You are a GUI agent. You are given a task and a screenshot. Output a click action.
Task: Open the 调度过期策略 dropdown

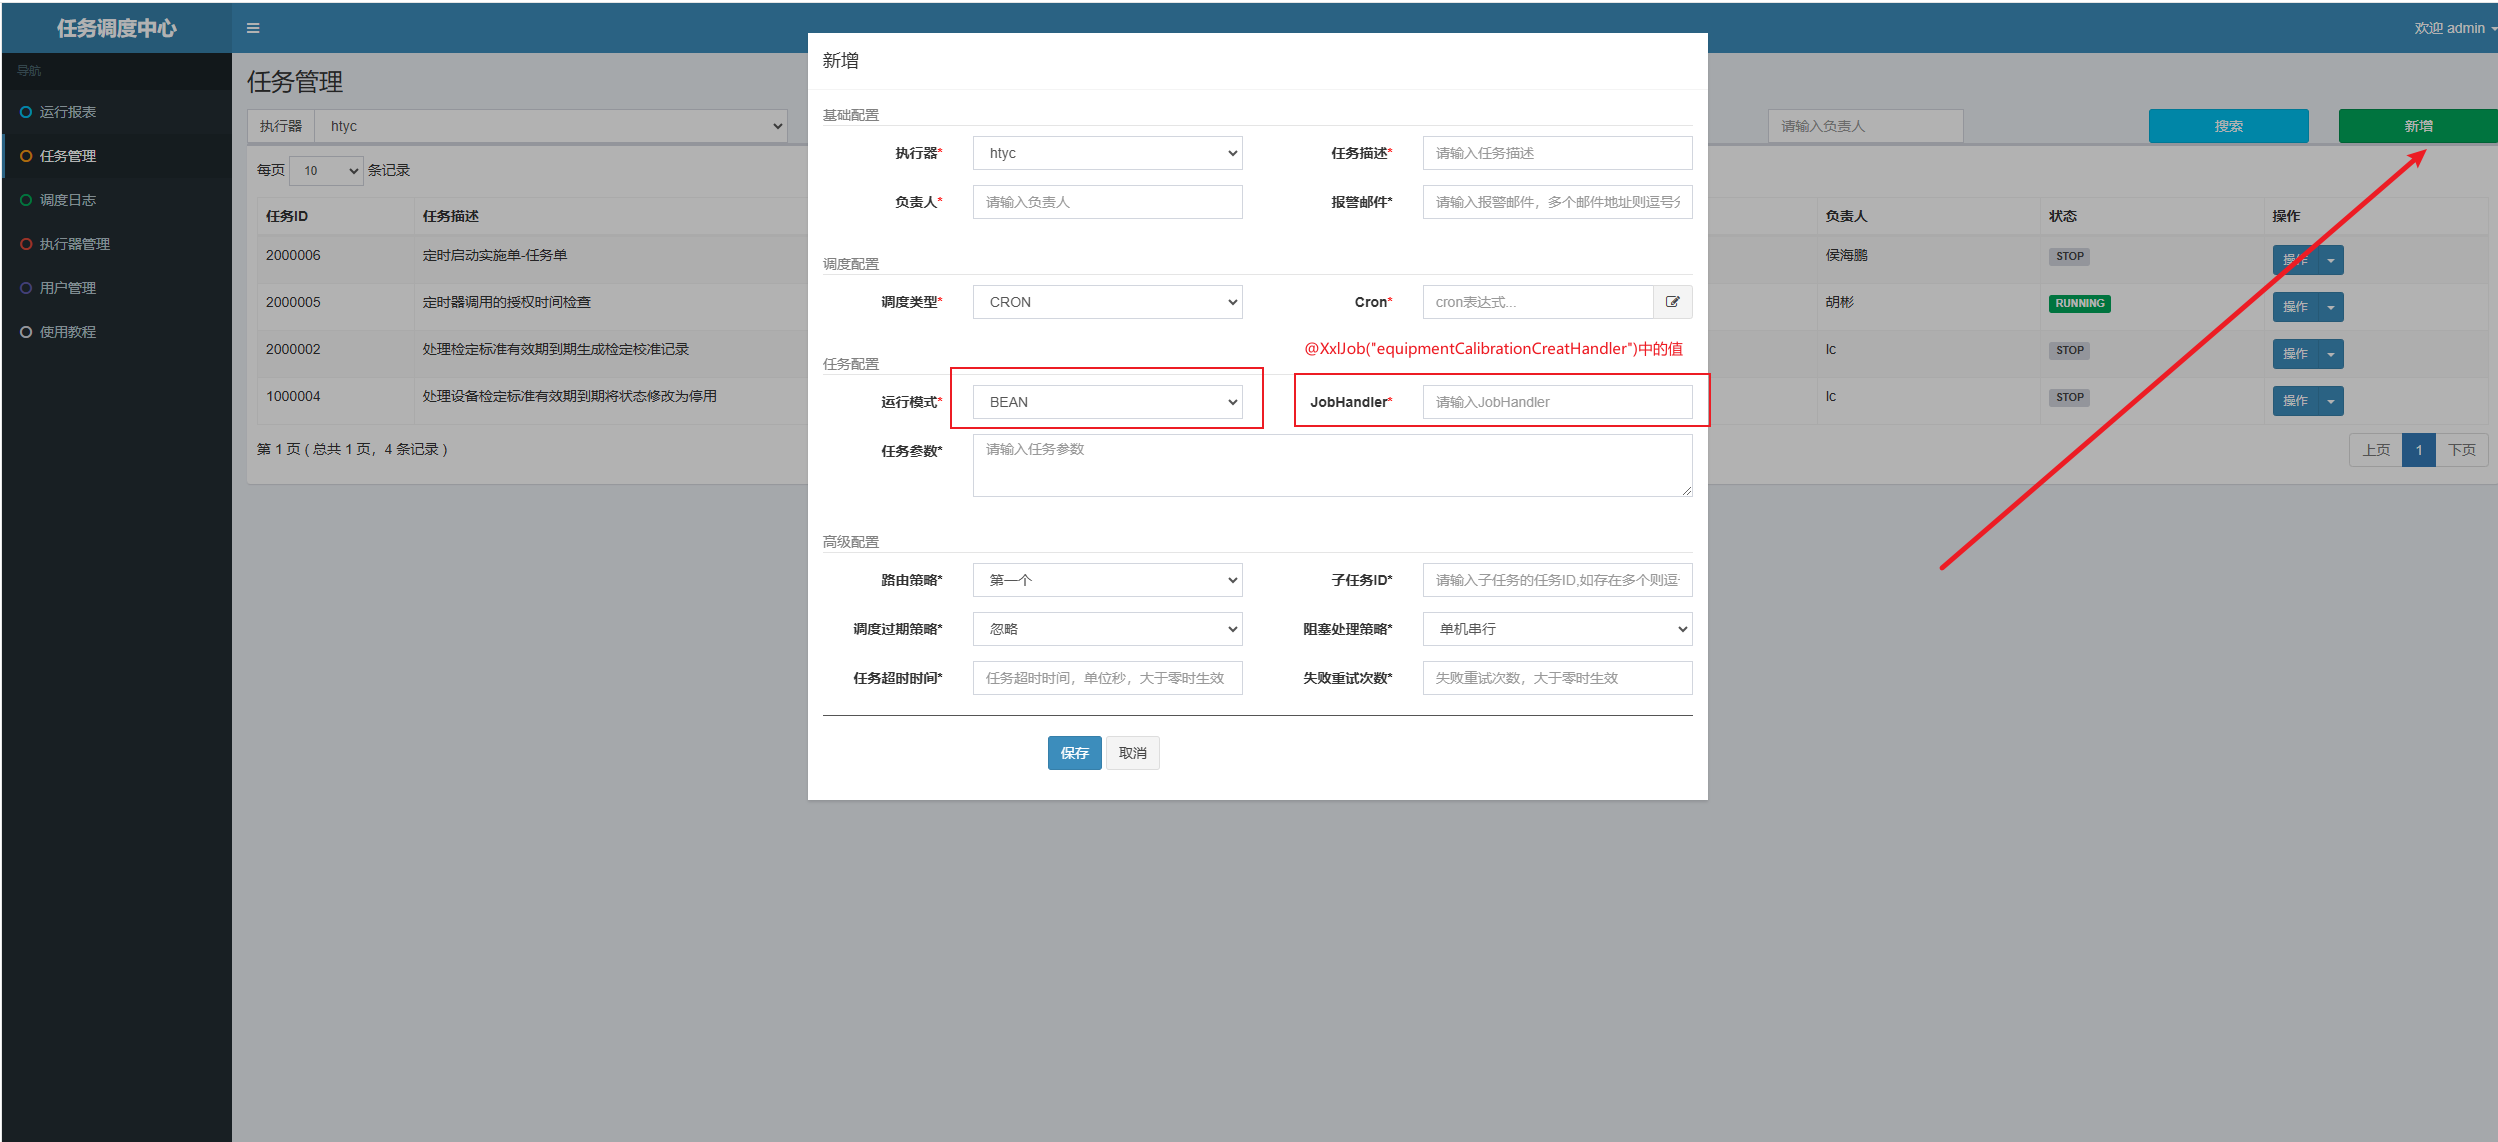click(x=1107, y=629)
